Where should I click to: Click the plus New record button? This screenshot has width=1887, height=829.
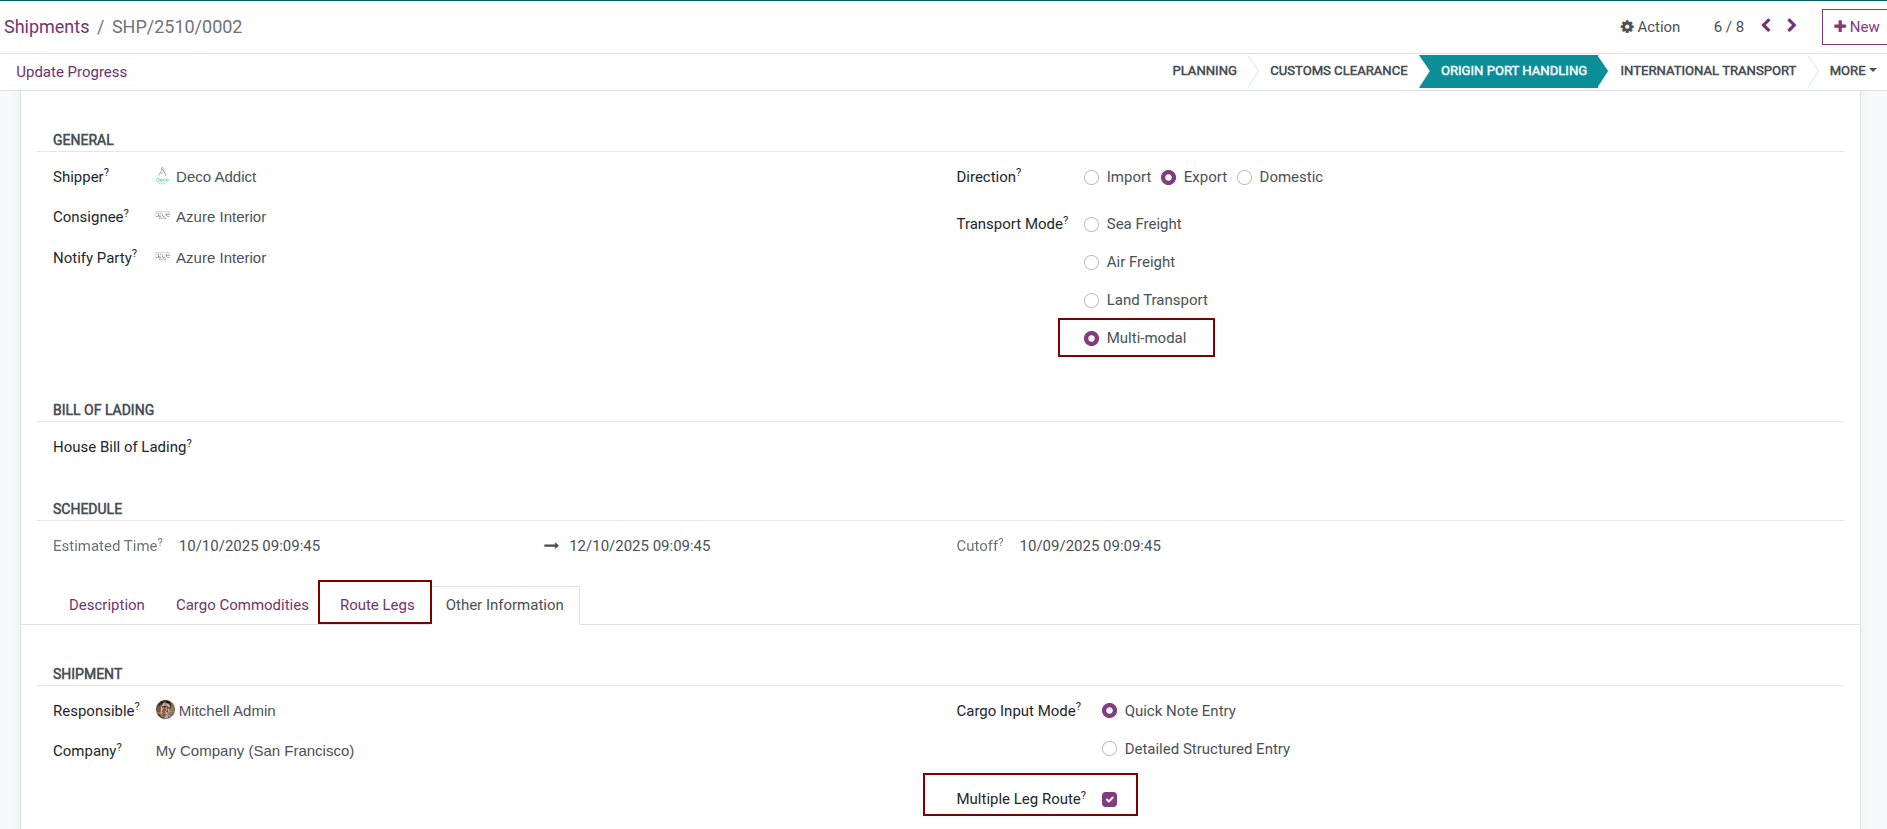[x=1855, y=27]
